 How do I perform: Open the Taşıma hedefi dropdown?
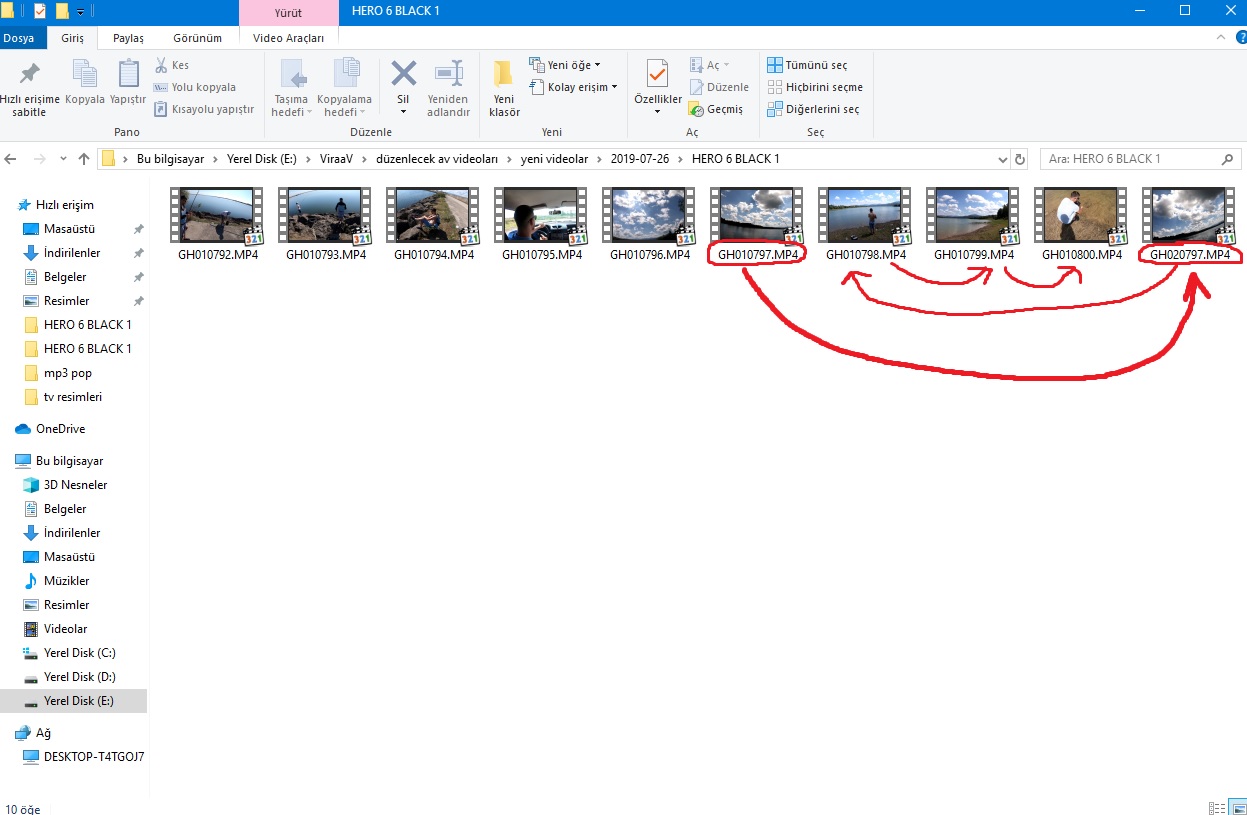(x=292, y=89)
